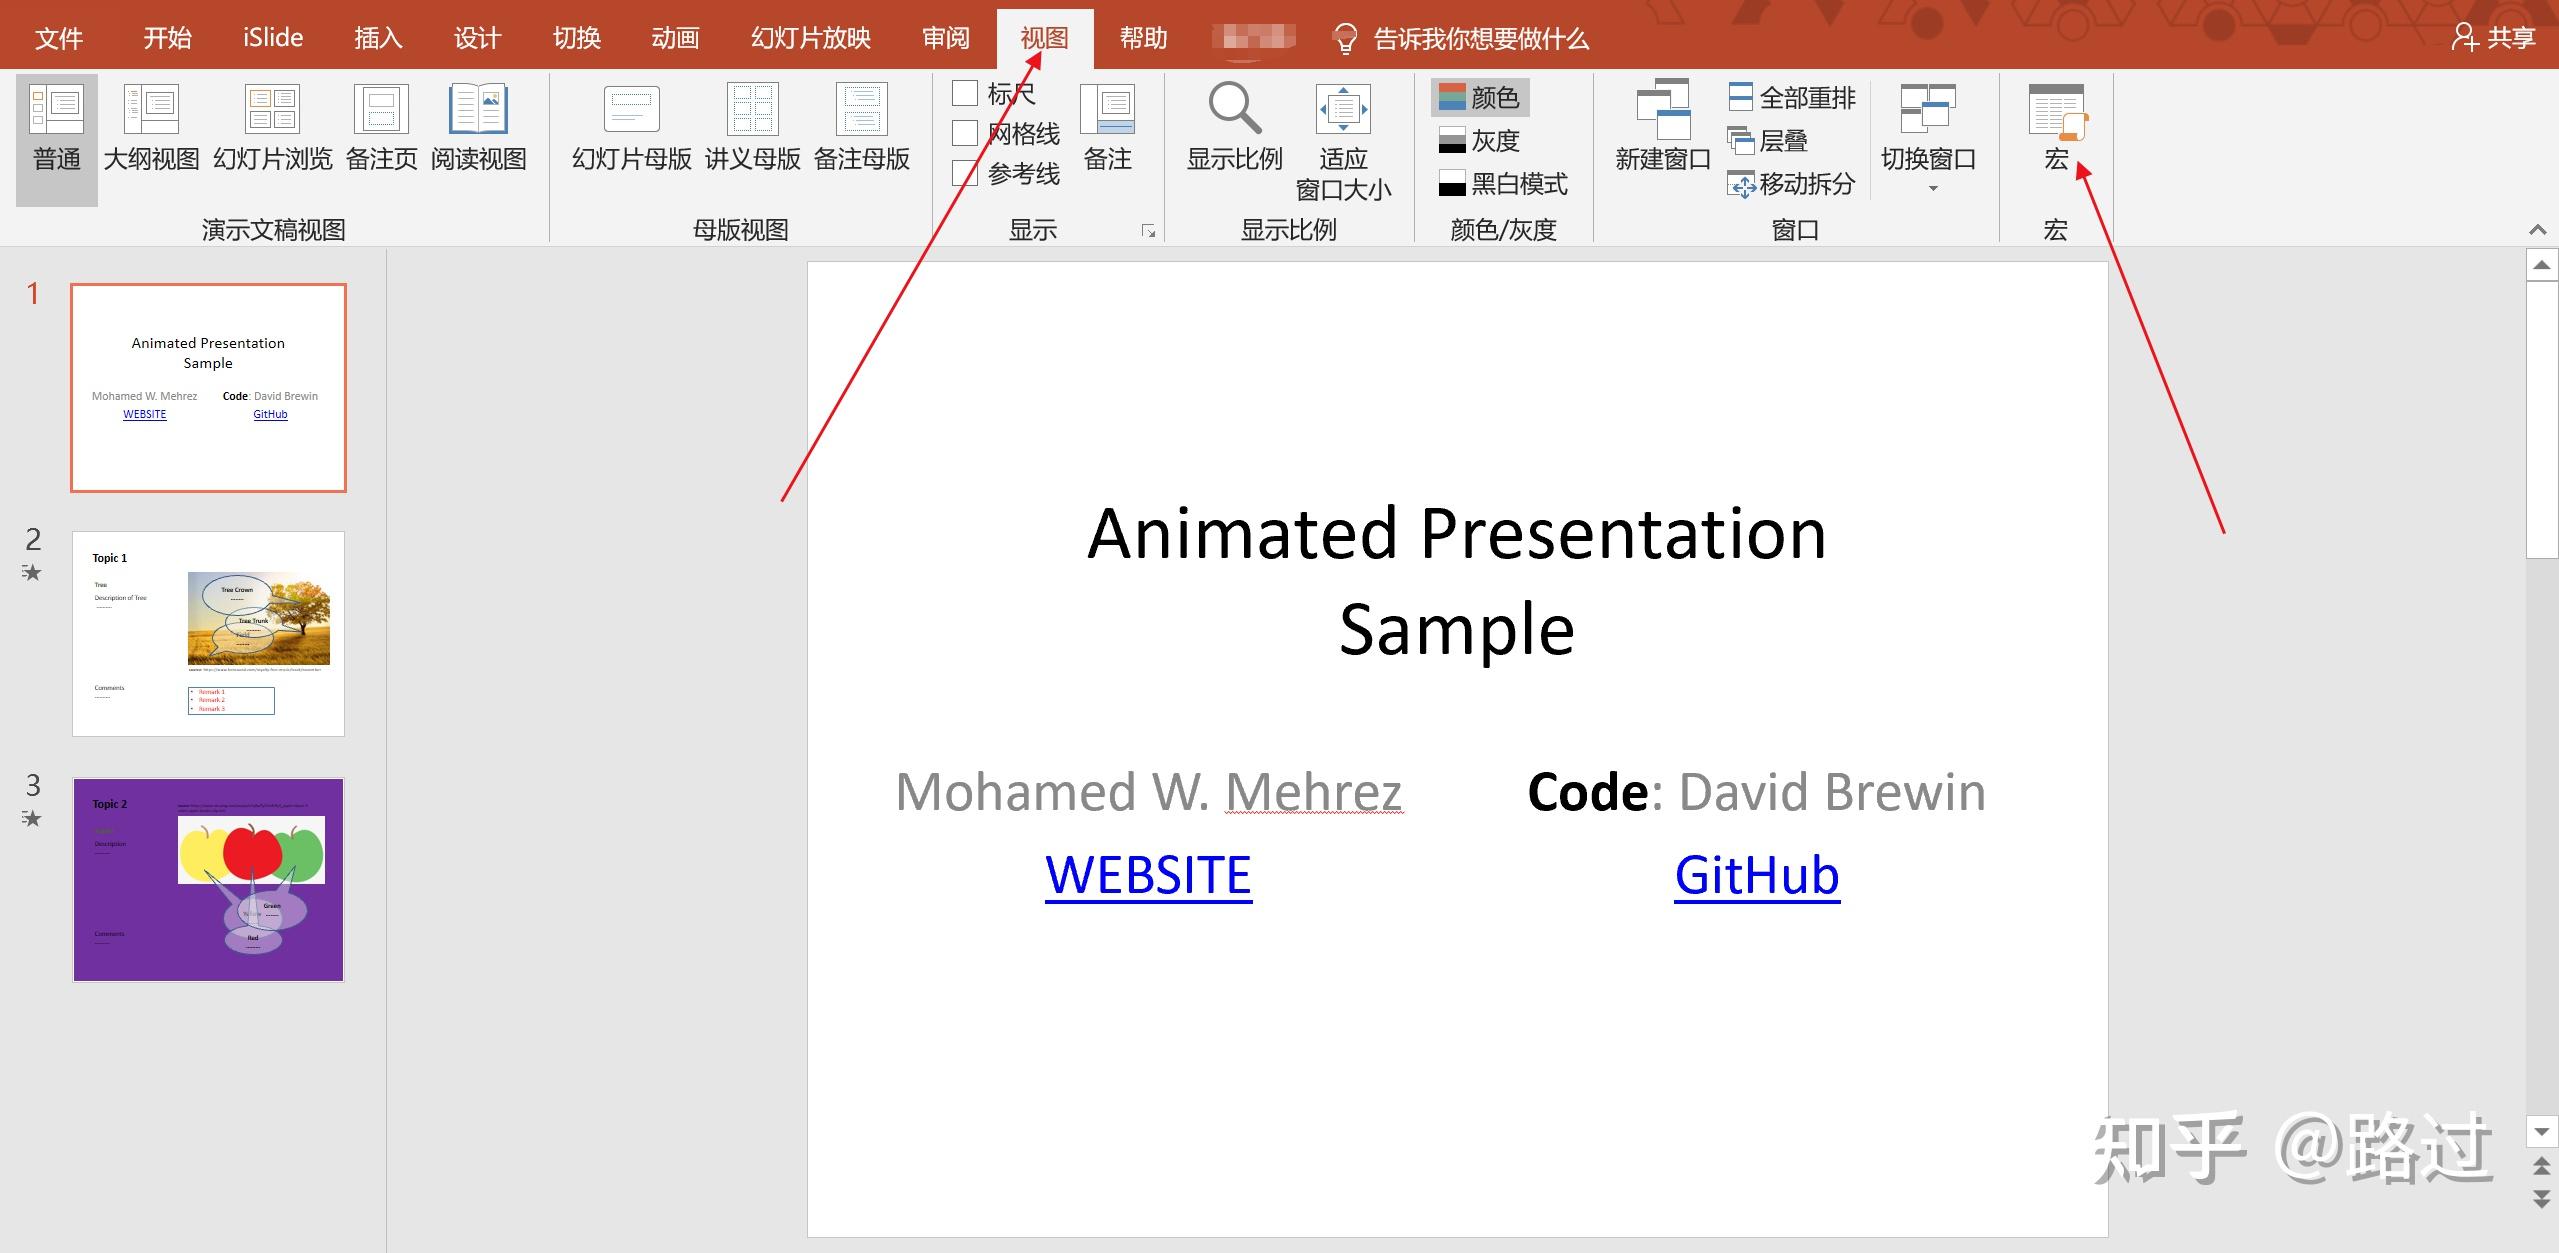Switch to 幻灯片浏览 slide sorter
The height and width of the screenshot is (1253, 2559).
(x=272, y=129)
